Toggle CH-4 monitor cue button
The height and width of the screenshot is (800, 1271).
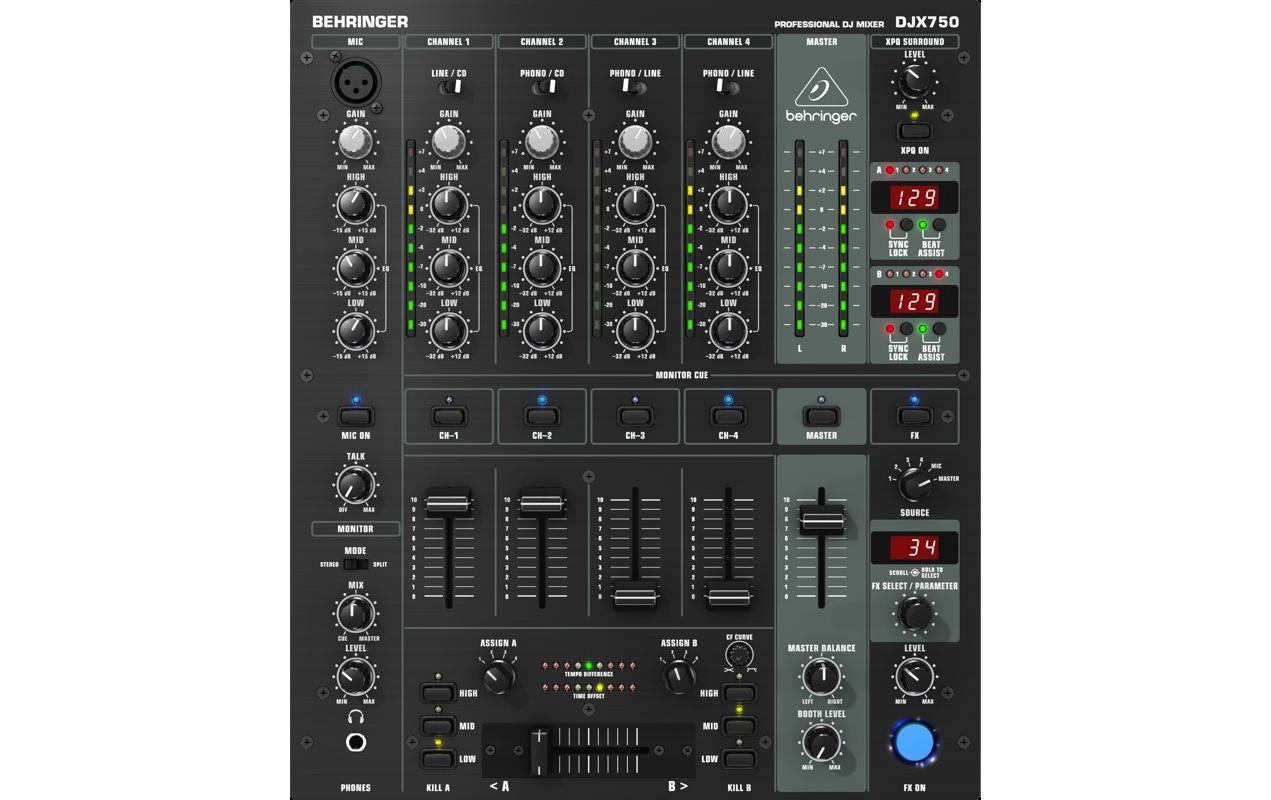pos(728,417)
